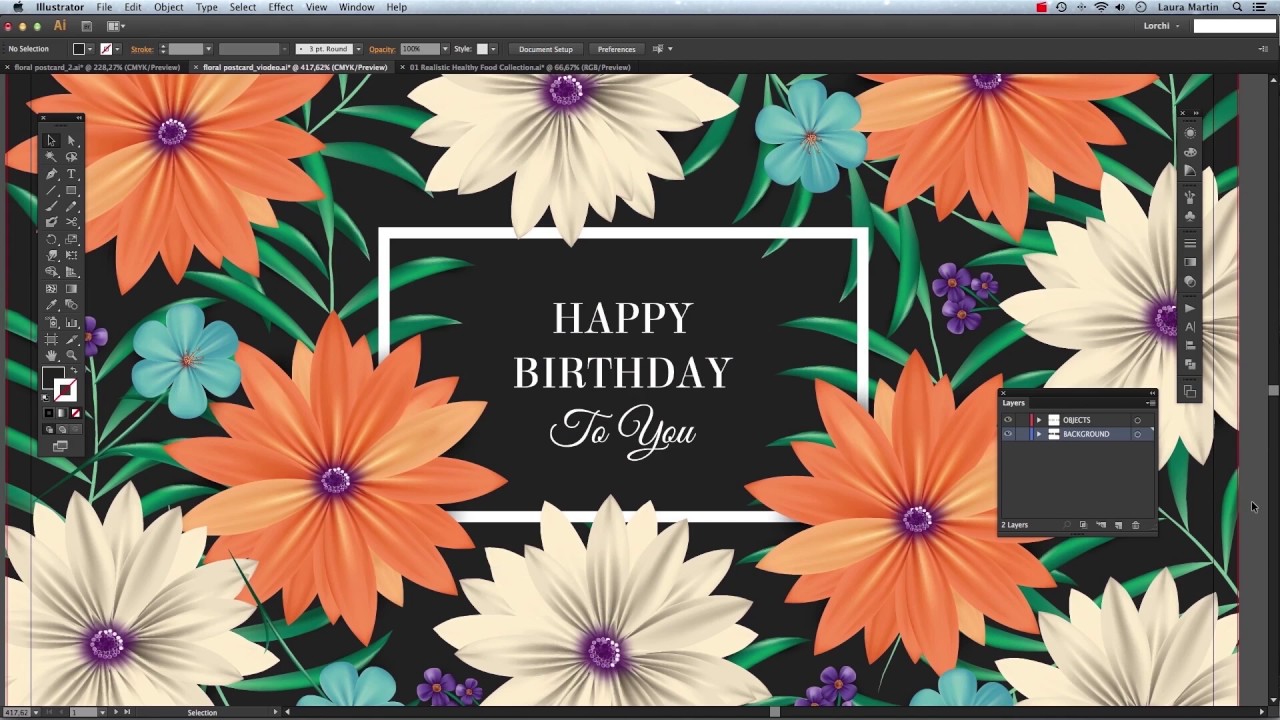1280x720 pixels.
Task: Open the Stroke panel icon in dock
Action: click(x=1190, y=243)
